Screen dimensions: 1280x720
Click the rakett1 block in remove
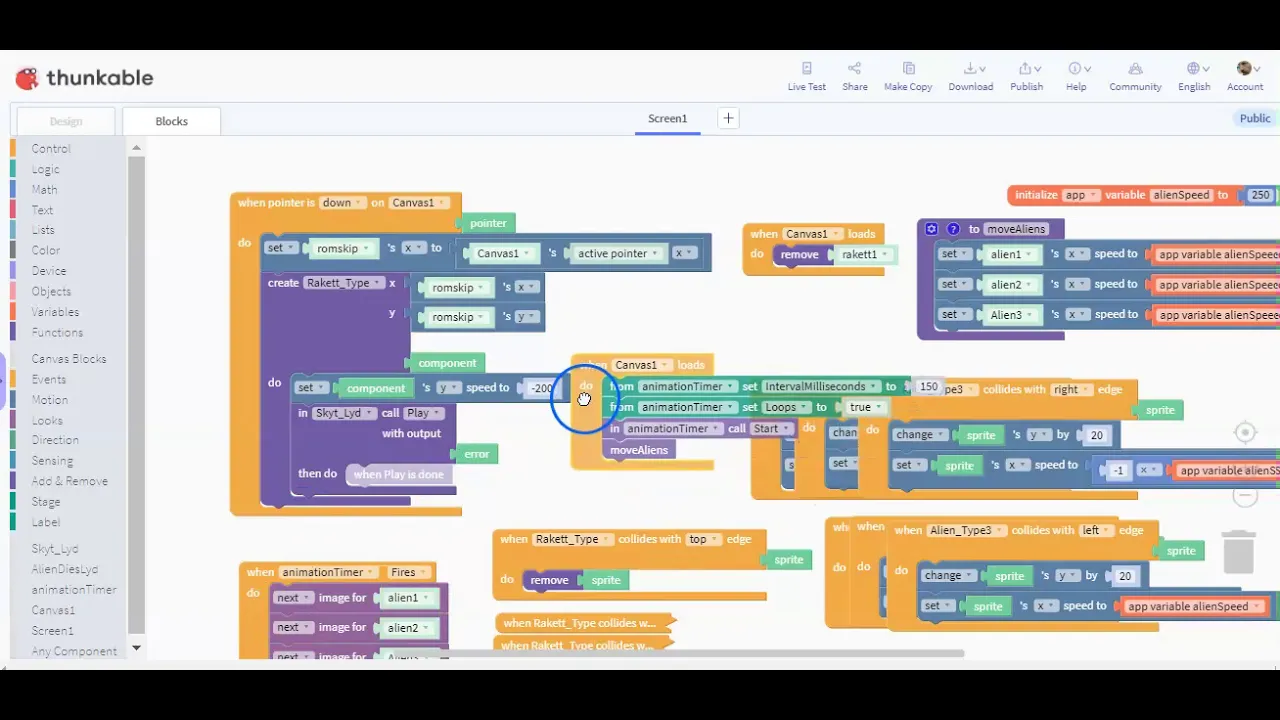864,254
